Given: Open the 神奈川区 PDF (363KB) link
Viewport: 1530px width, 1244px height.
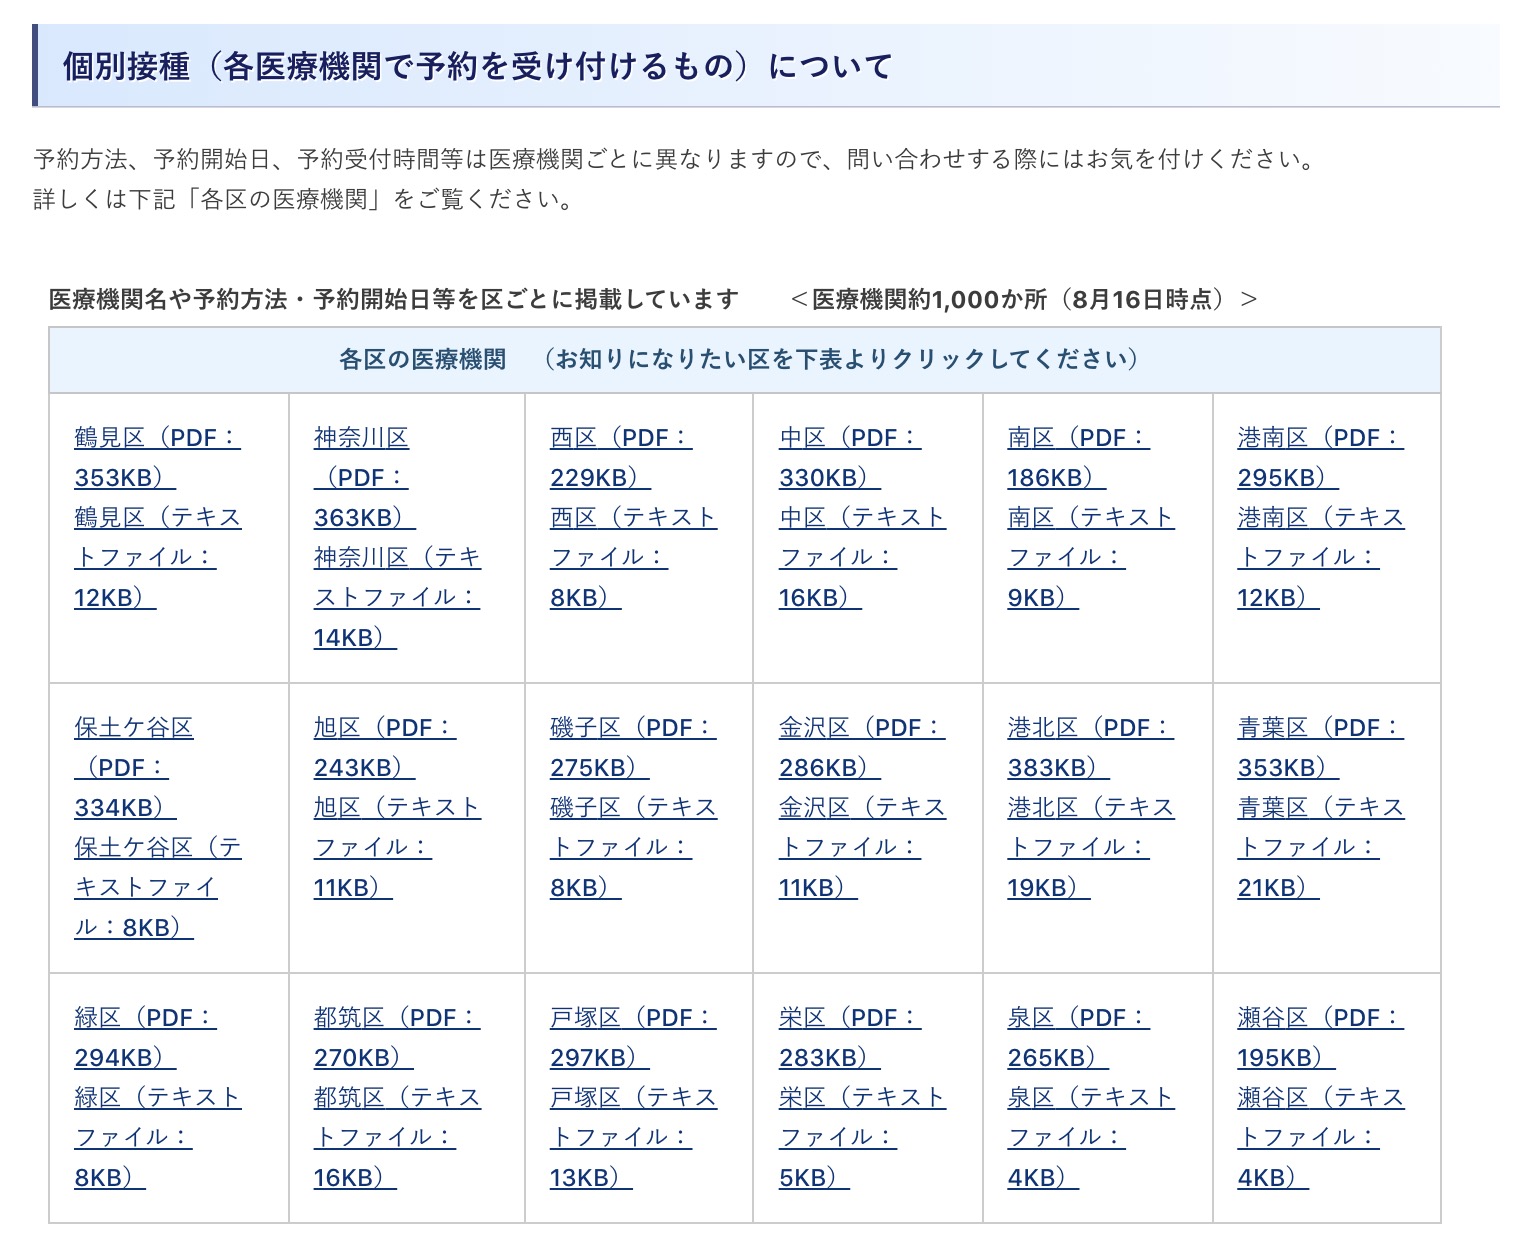Looking at the screenshot, I should pyautogui.click(x=364, y=478).
